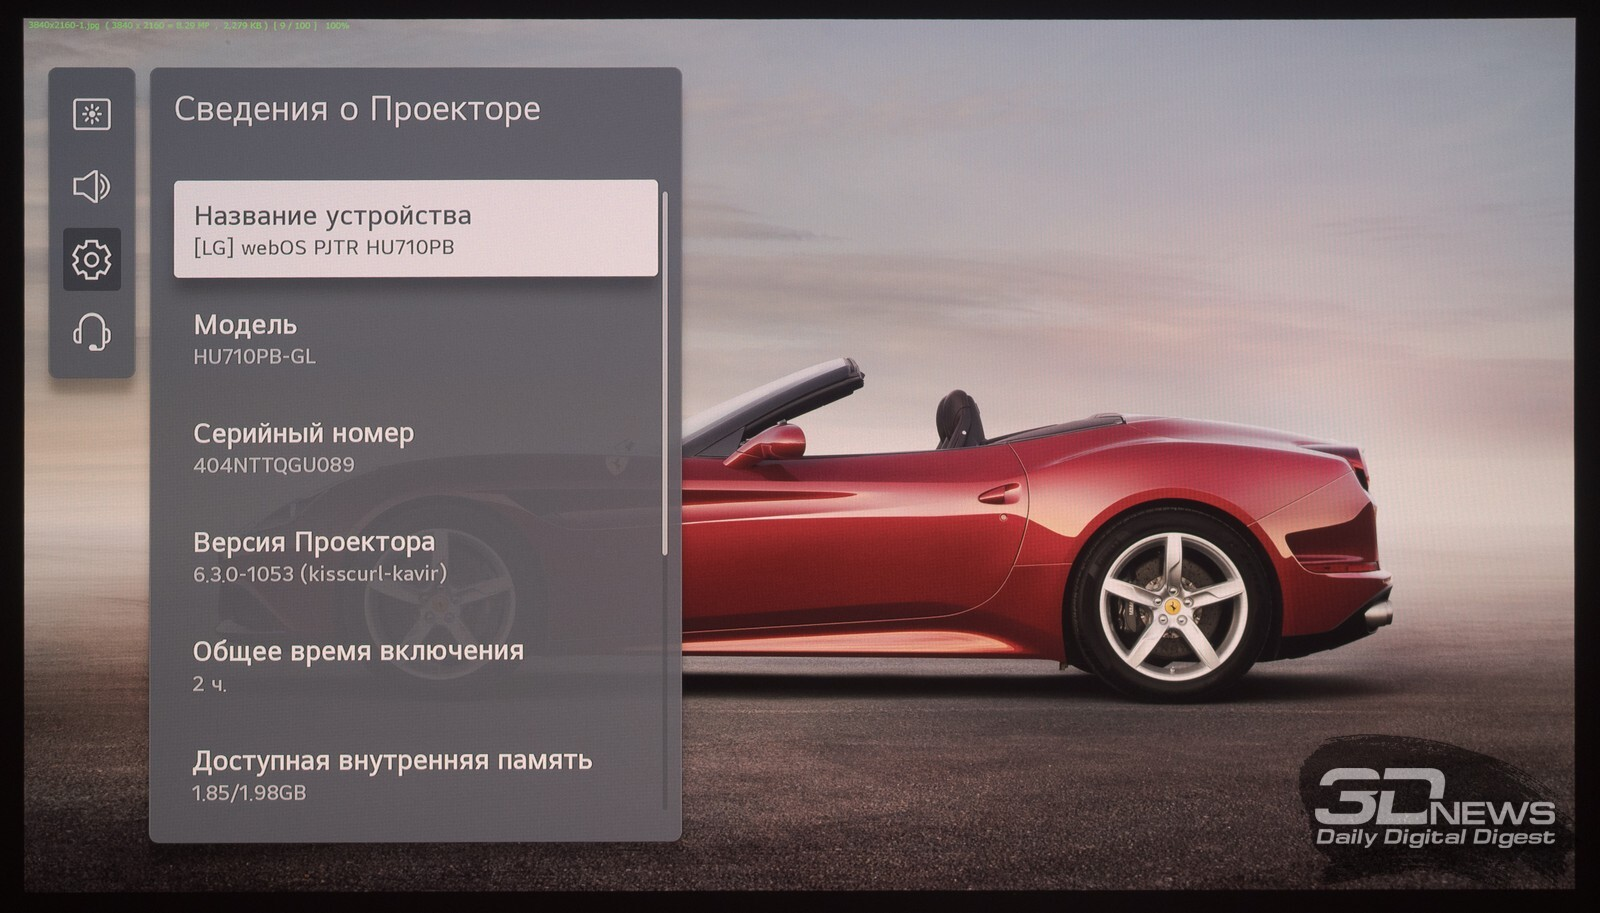1600x913 pixels.
Task: Click the Сведения о Проекторе heading
Action: [x=357, y=109]
